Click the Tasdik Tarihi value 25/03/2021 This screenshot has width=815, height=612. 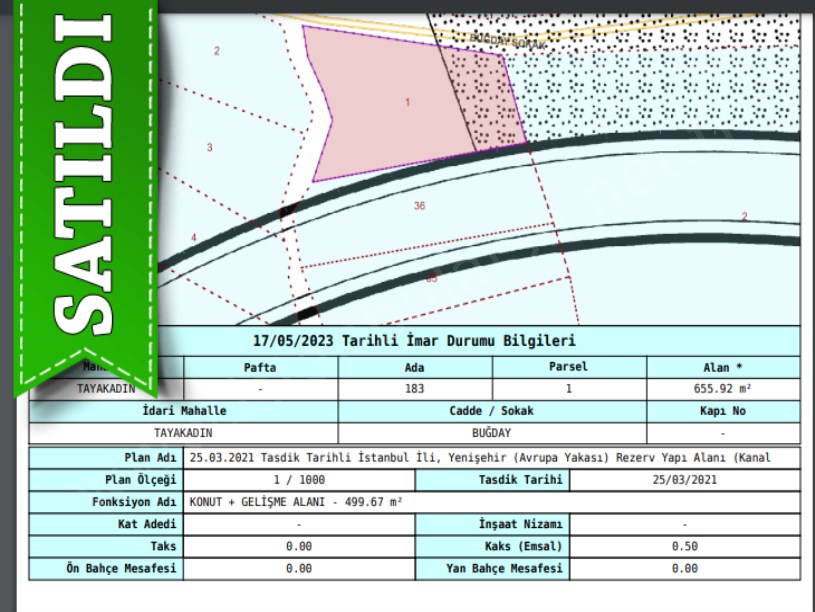684,480
